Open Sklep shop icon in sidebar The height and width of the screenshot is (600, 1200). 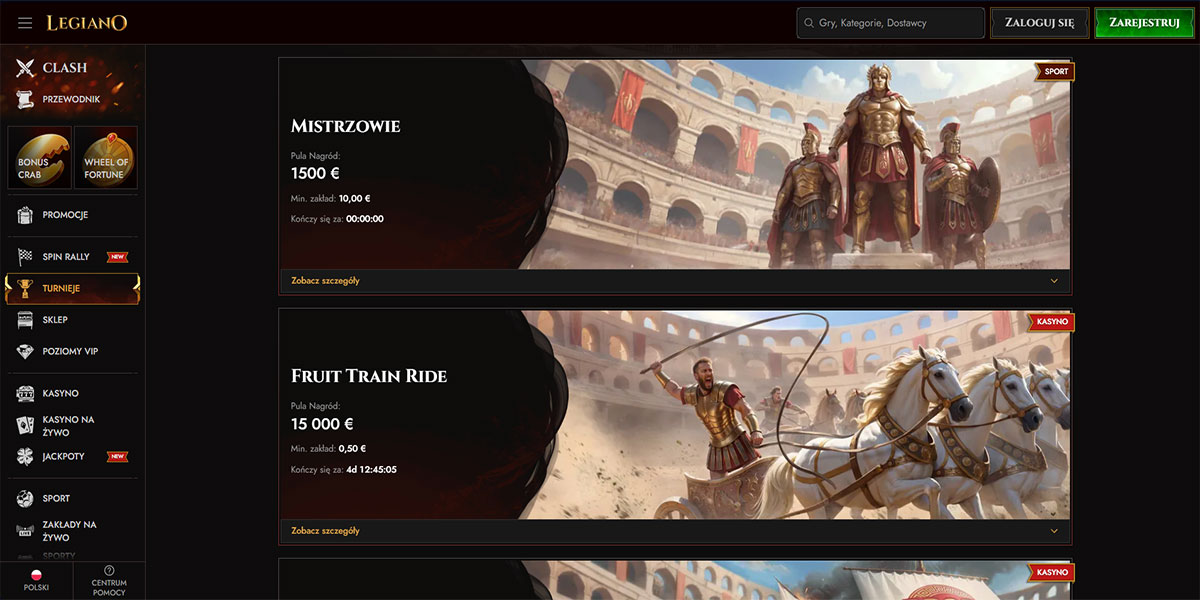click(25, 320)
